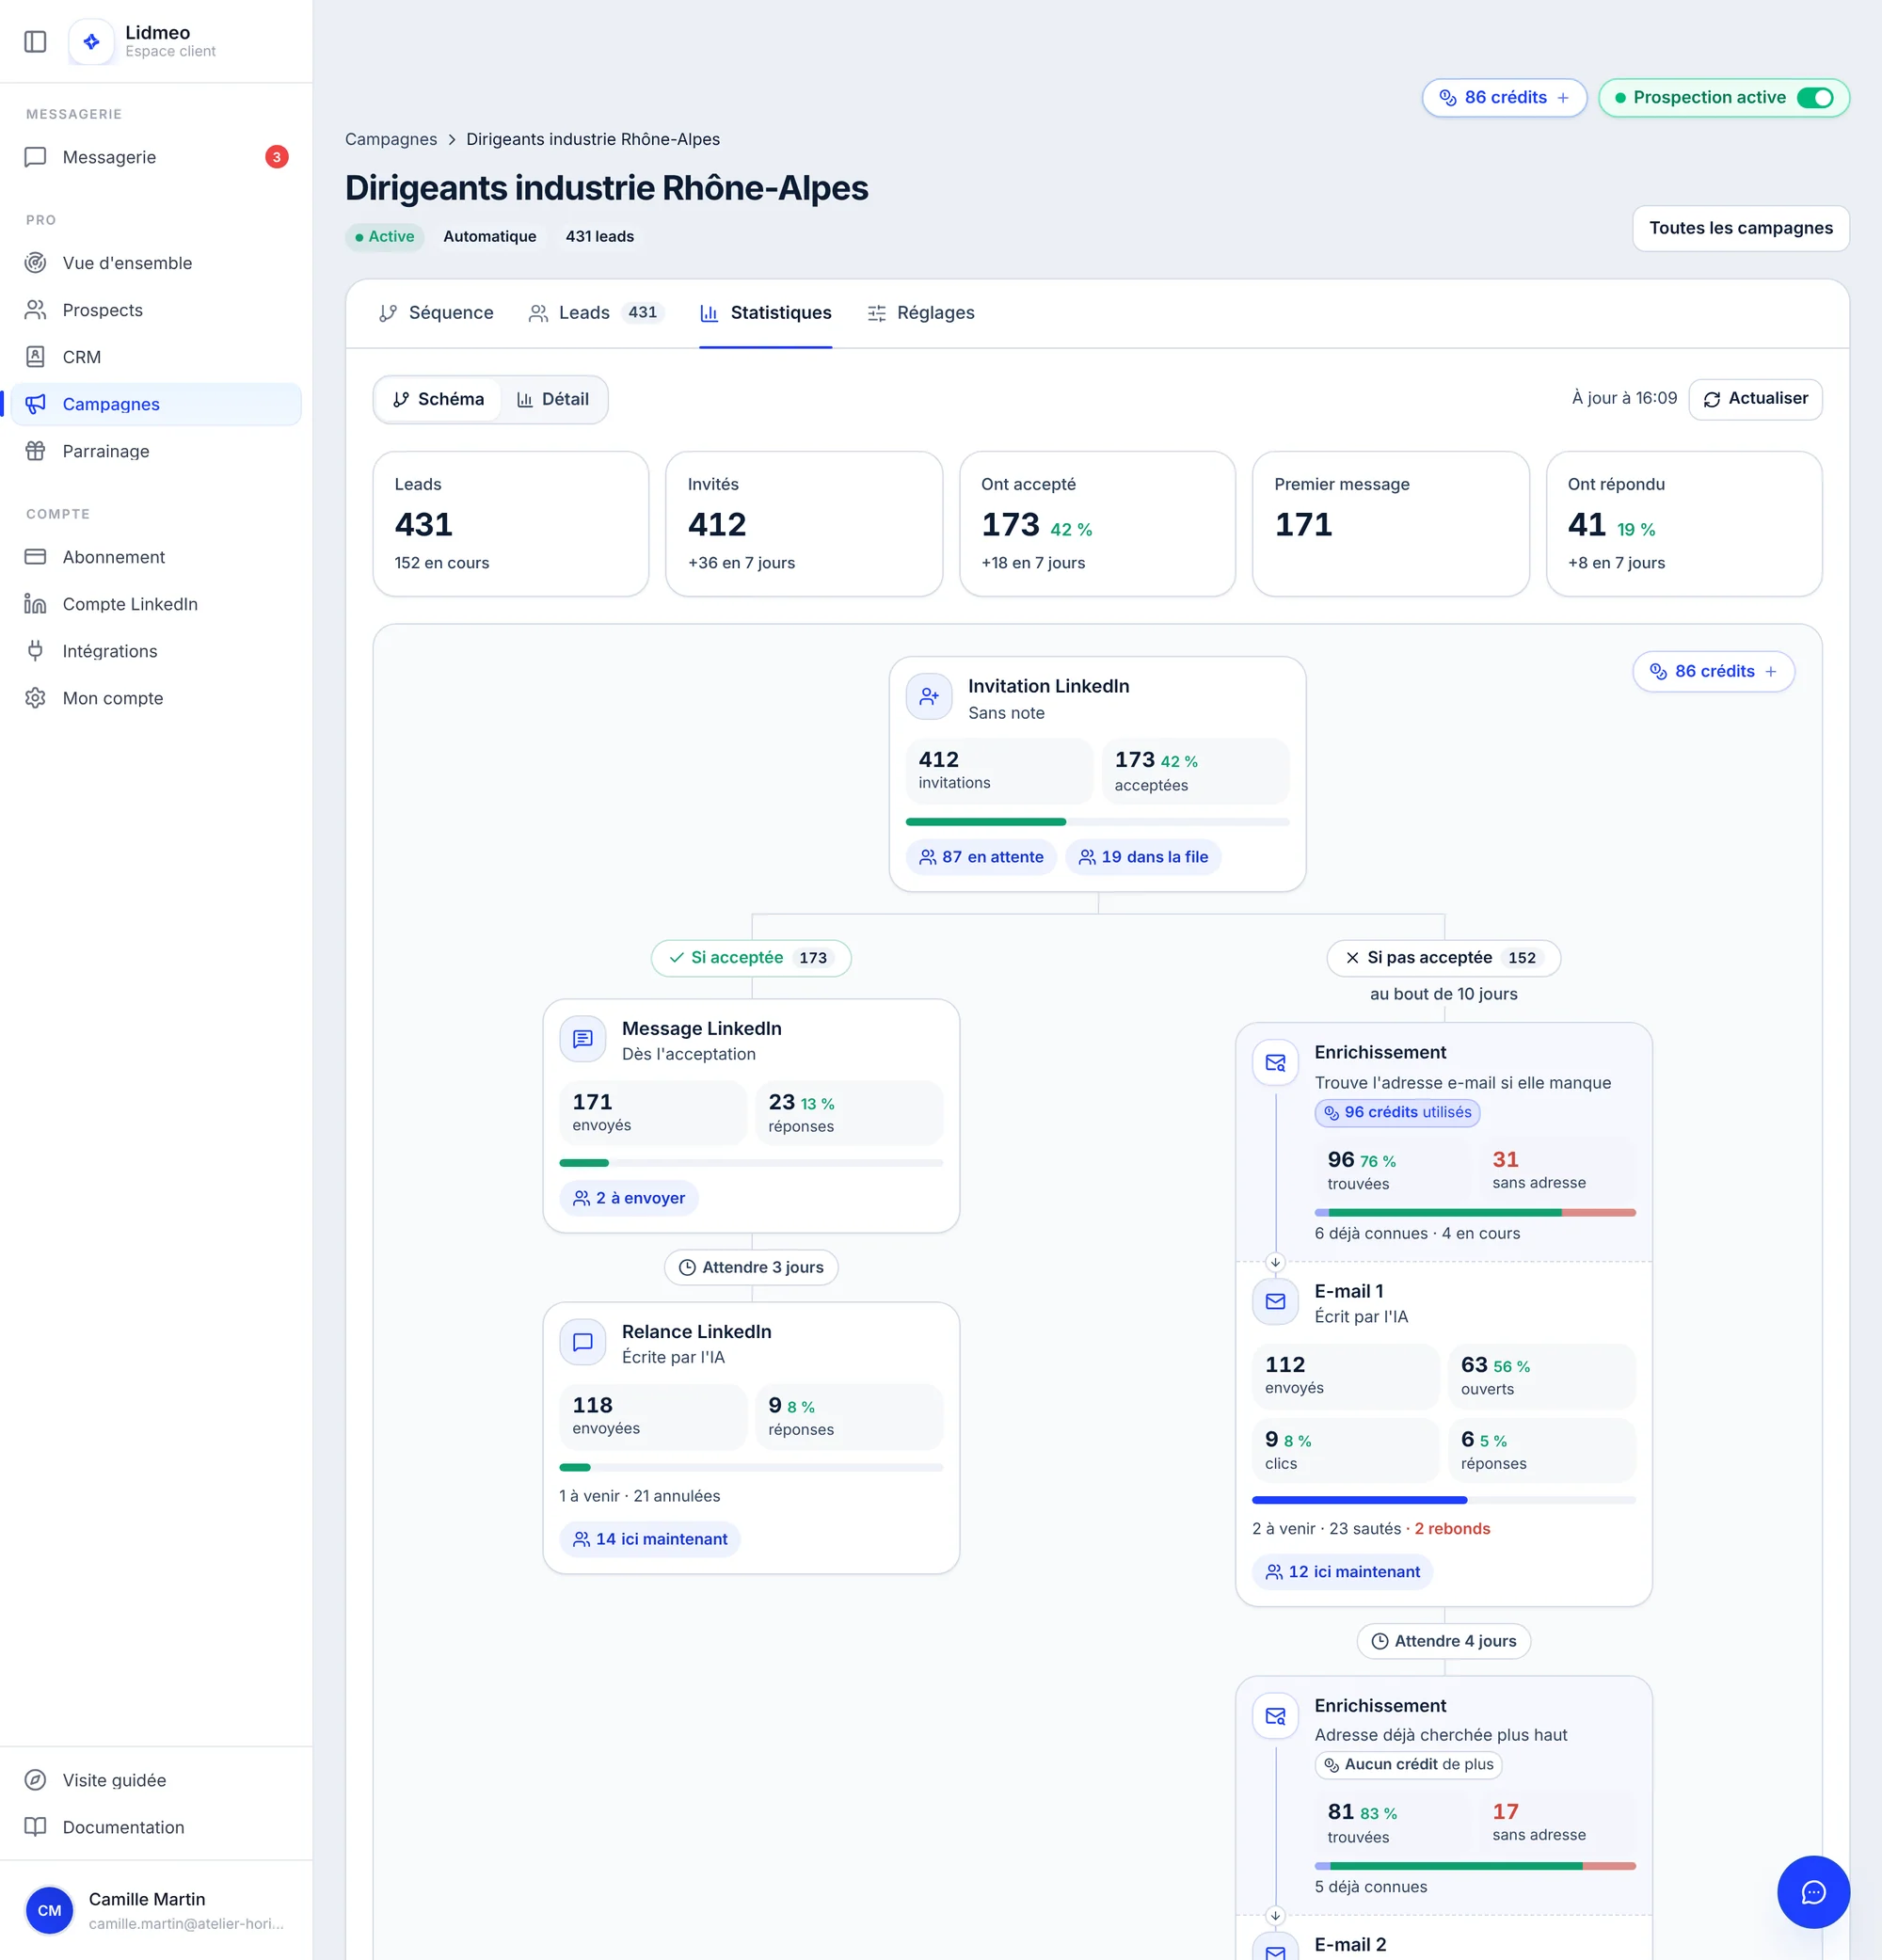Click the Lidmeo logo icon

point(91,42)
